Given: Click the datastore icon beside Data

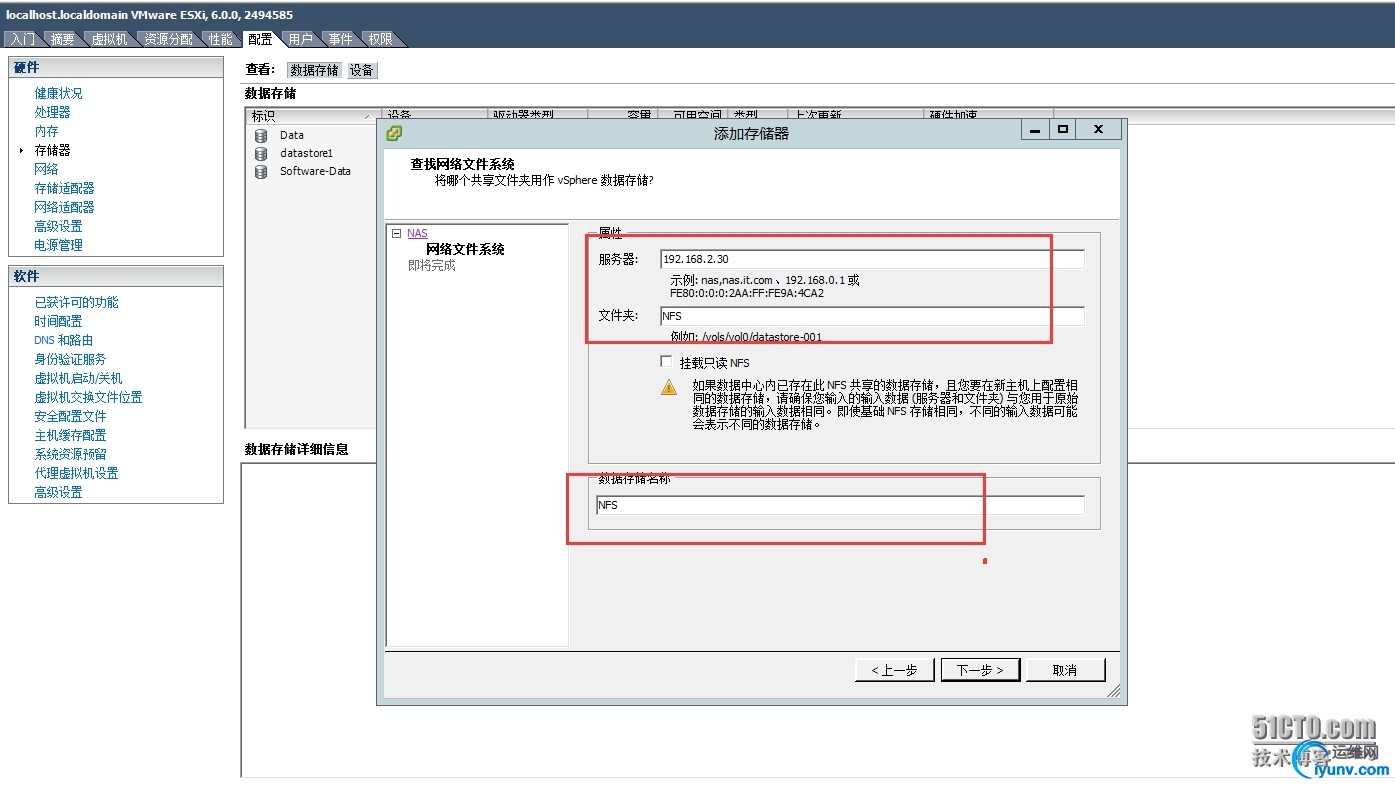Looking at the screenshot, I should [x=261, y=135].
